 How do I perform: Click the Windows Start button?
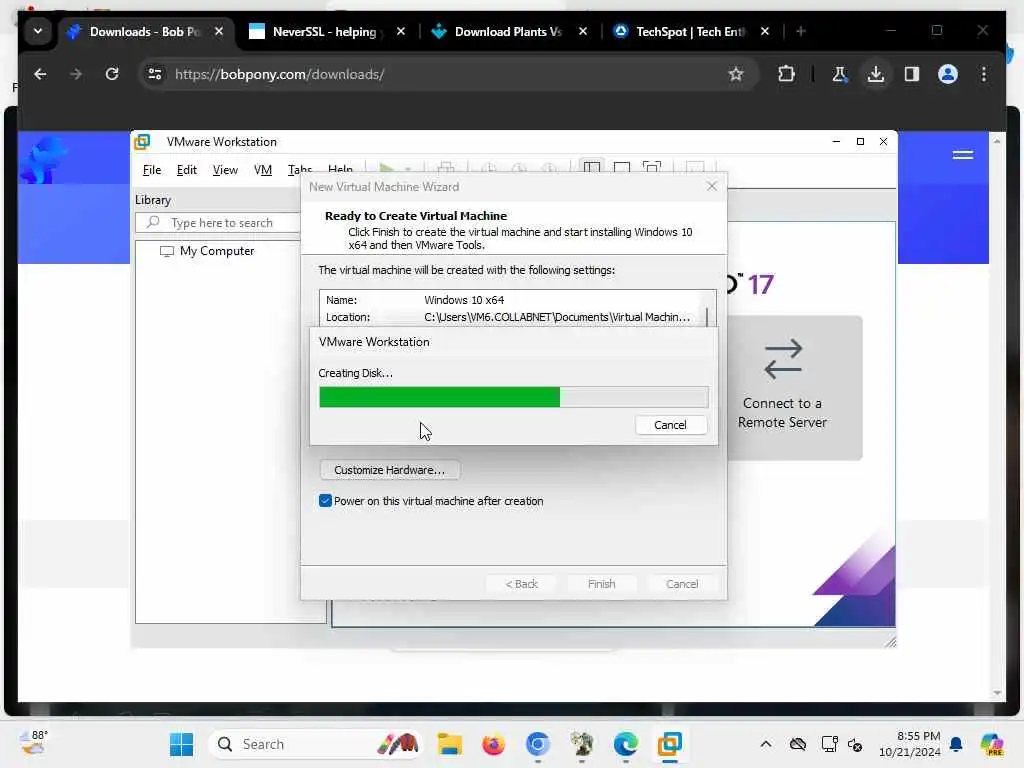181,744
